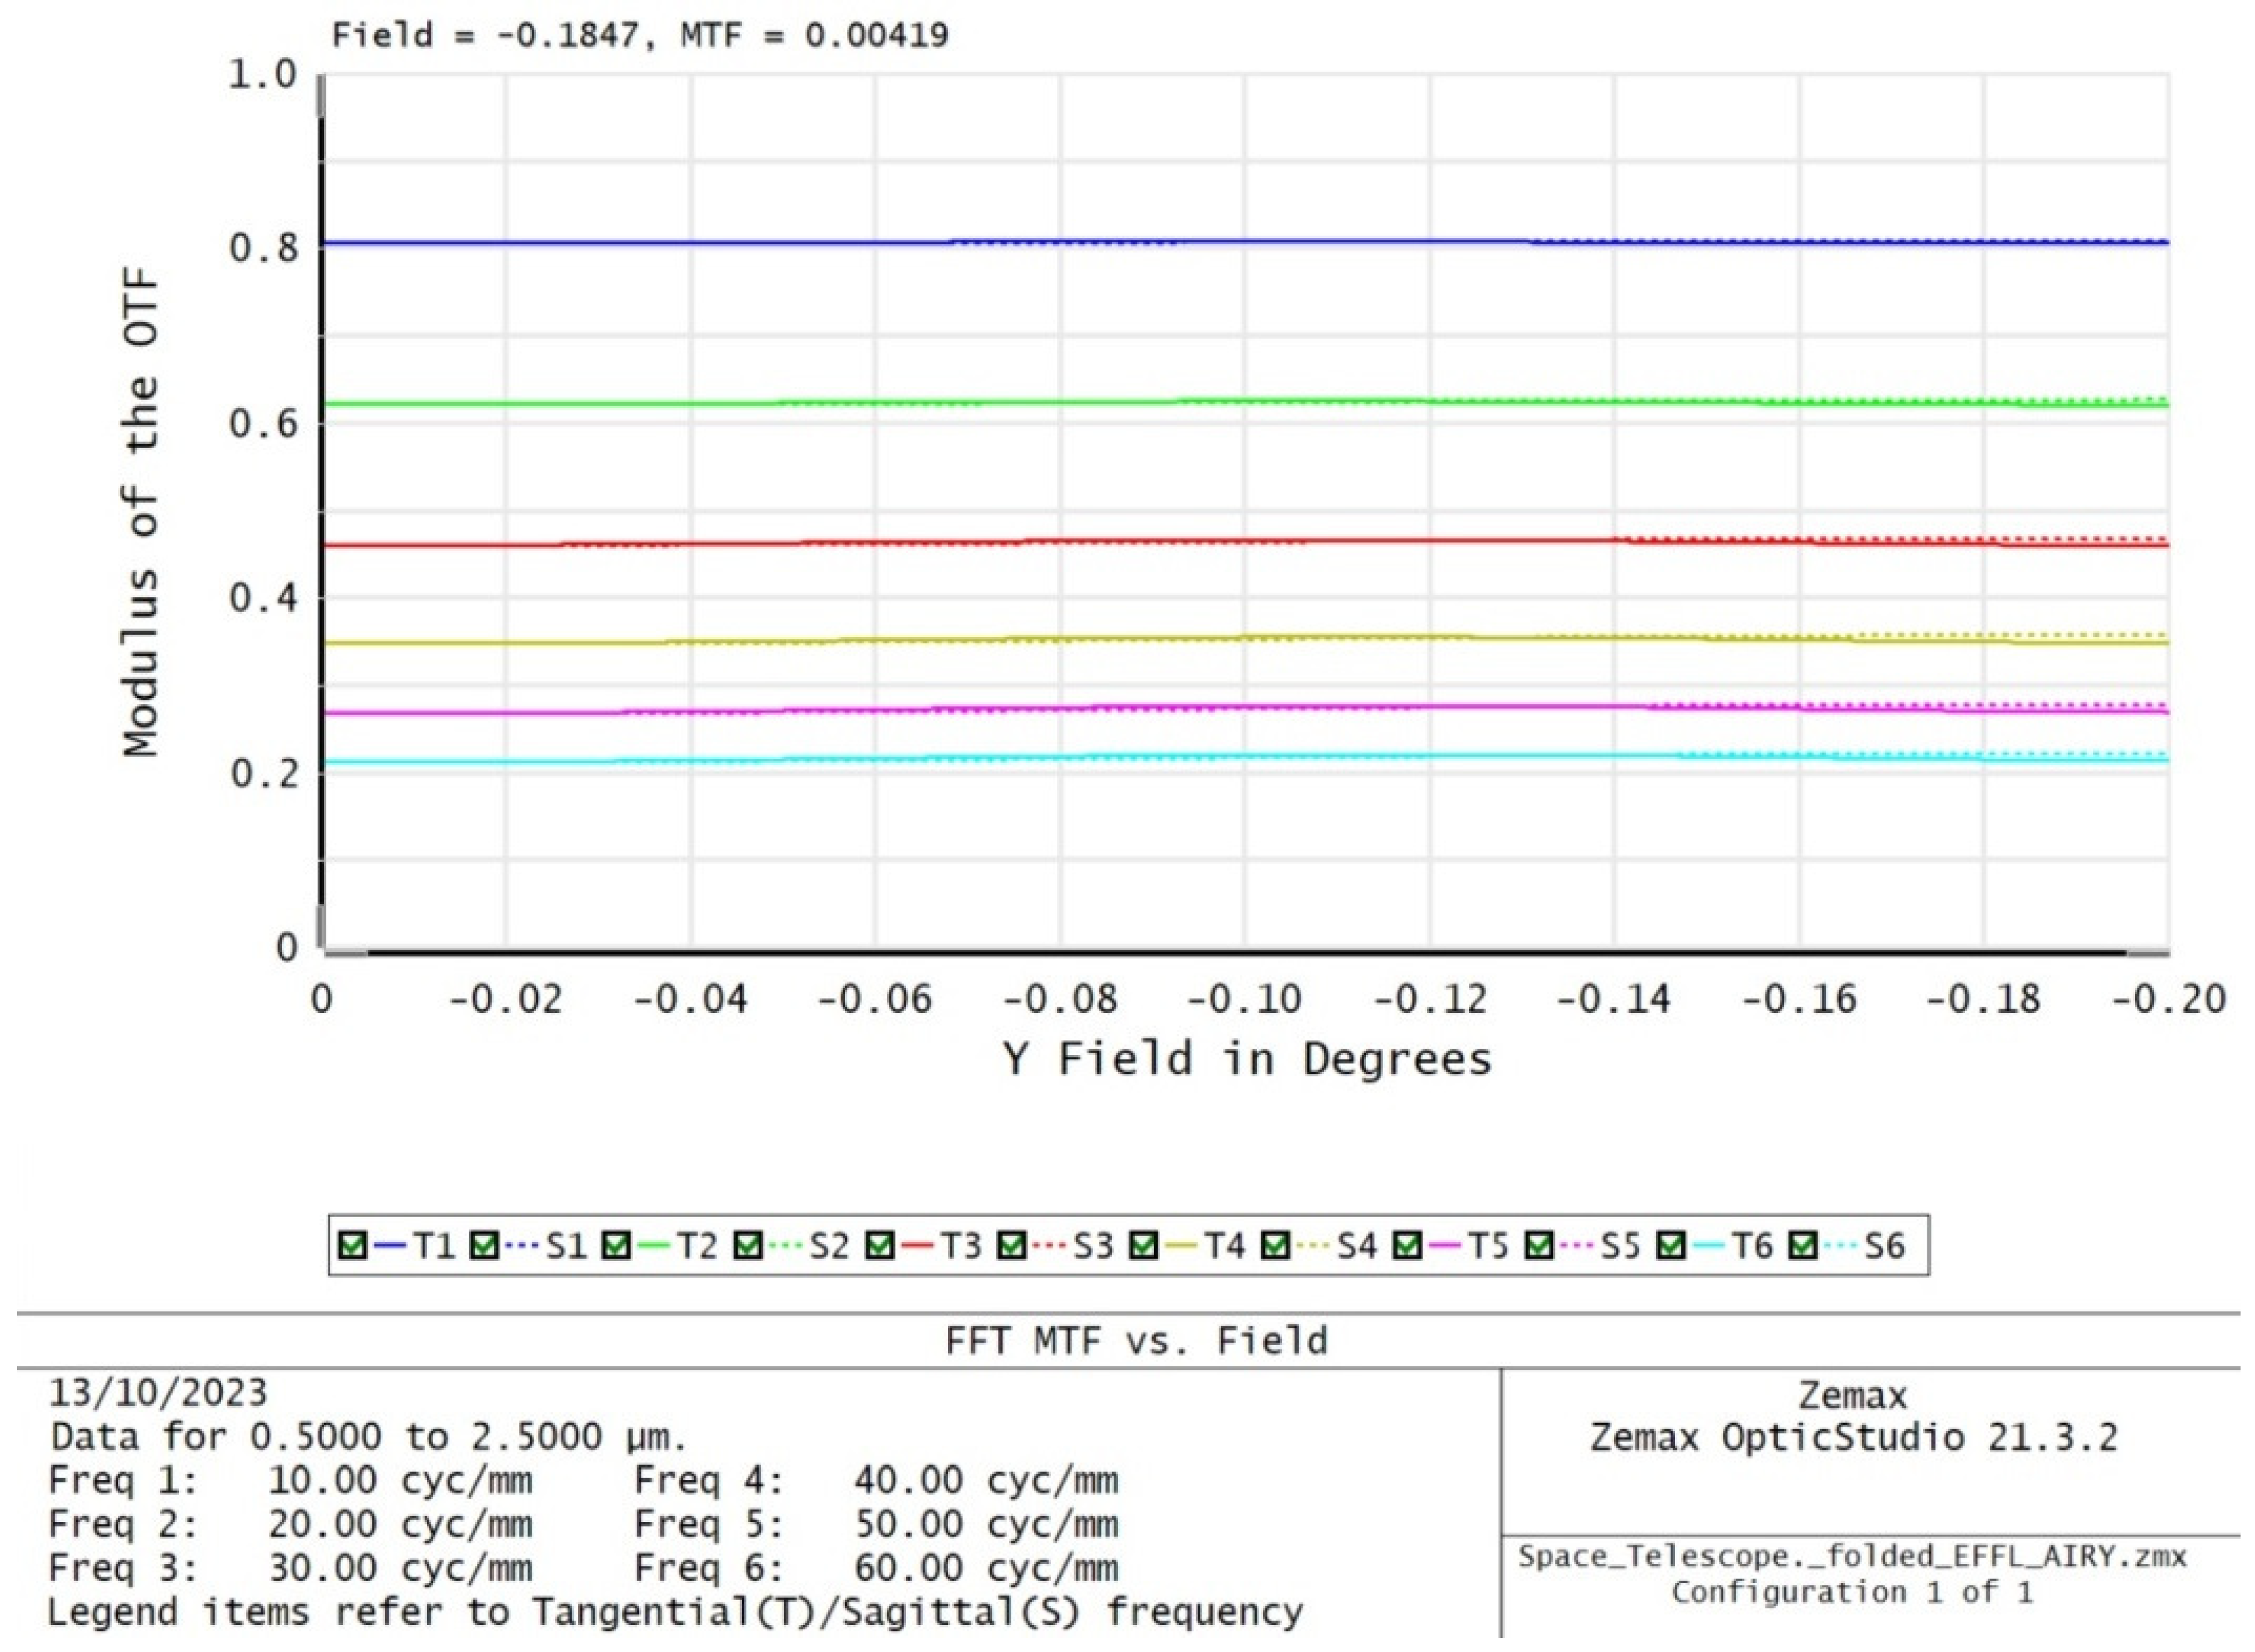The height and width of the screenshot is (1652, 2255).
Task: Uncheck the S5 dotted curve checkbox
Action: pyautogui.click(x=1539, y=1246)
